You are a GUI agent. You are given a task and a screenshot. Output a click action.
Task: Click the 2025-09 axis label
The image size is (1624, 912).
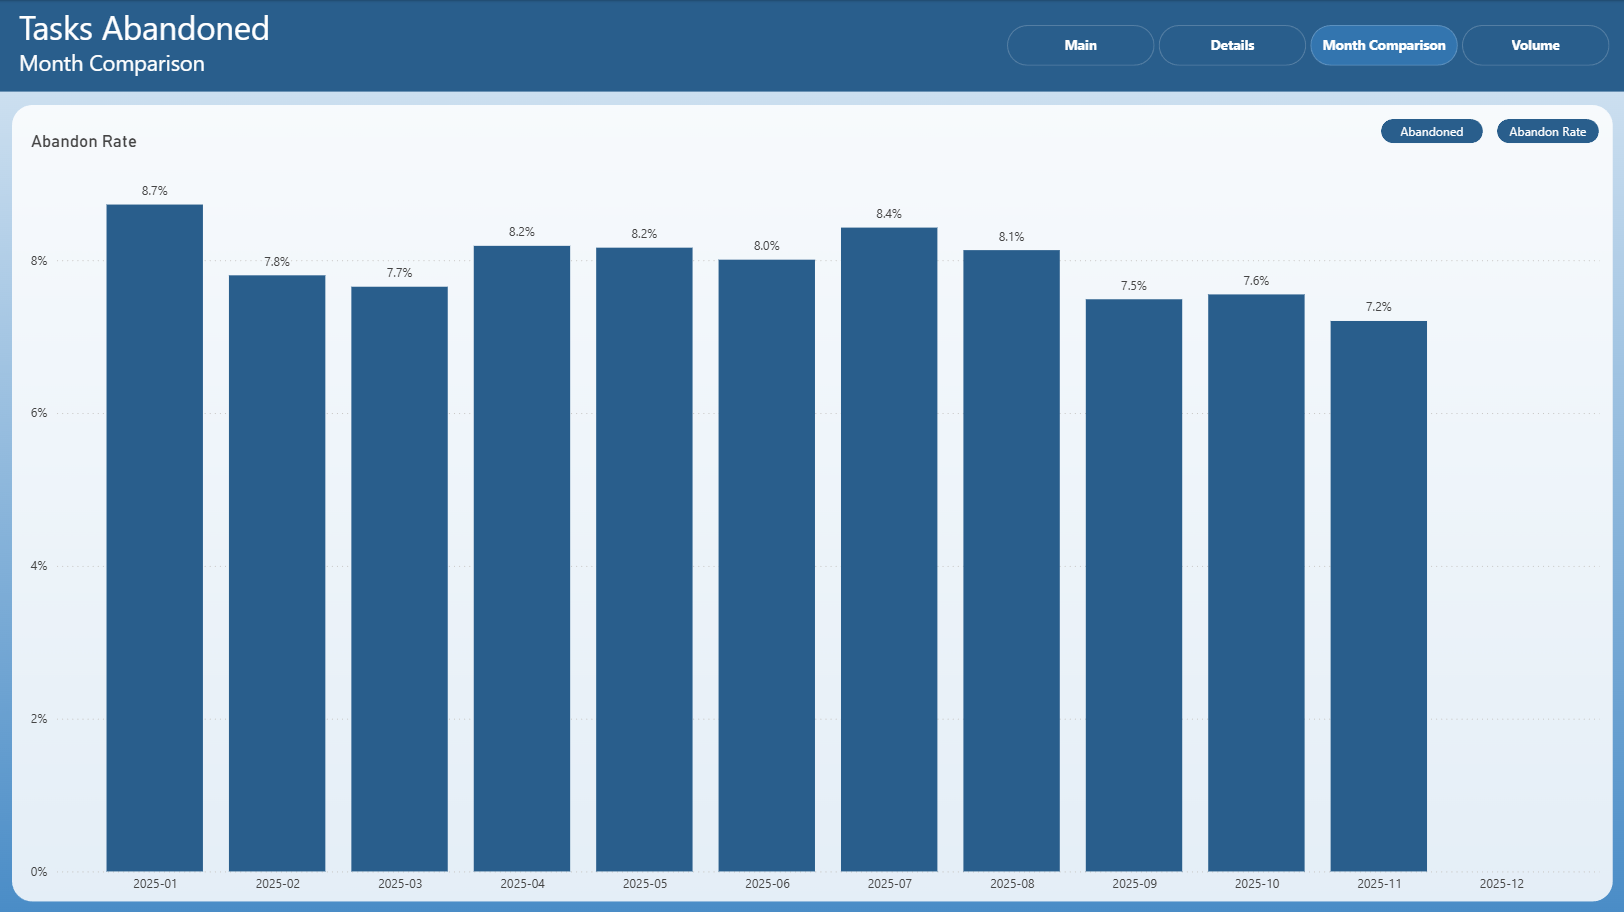pos(1134,884)
